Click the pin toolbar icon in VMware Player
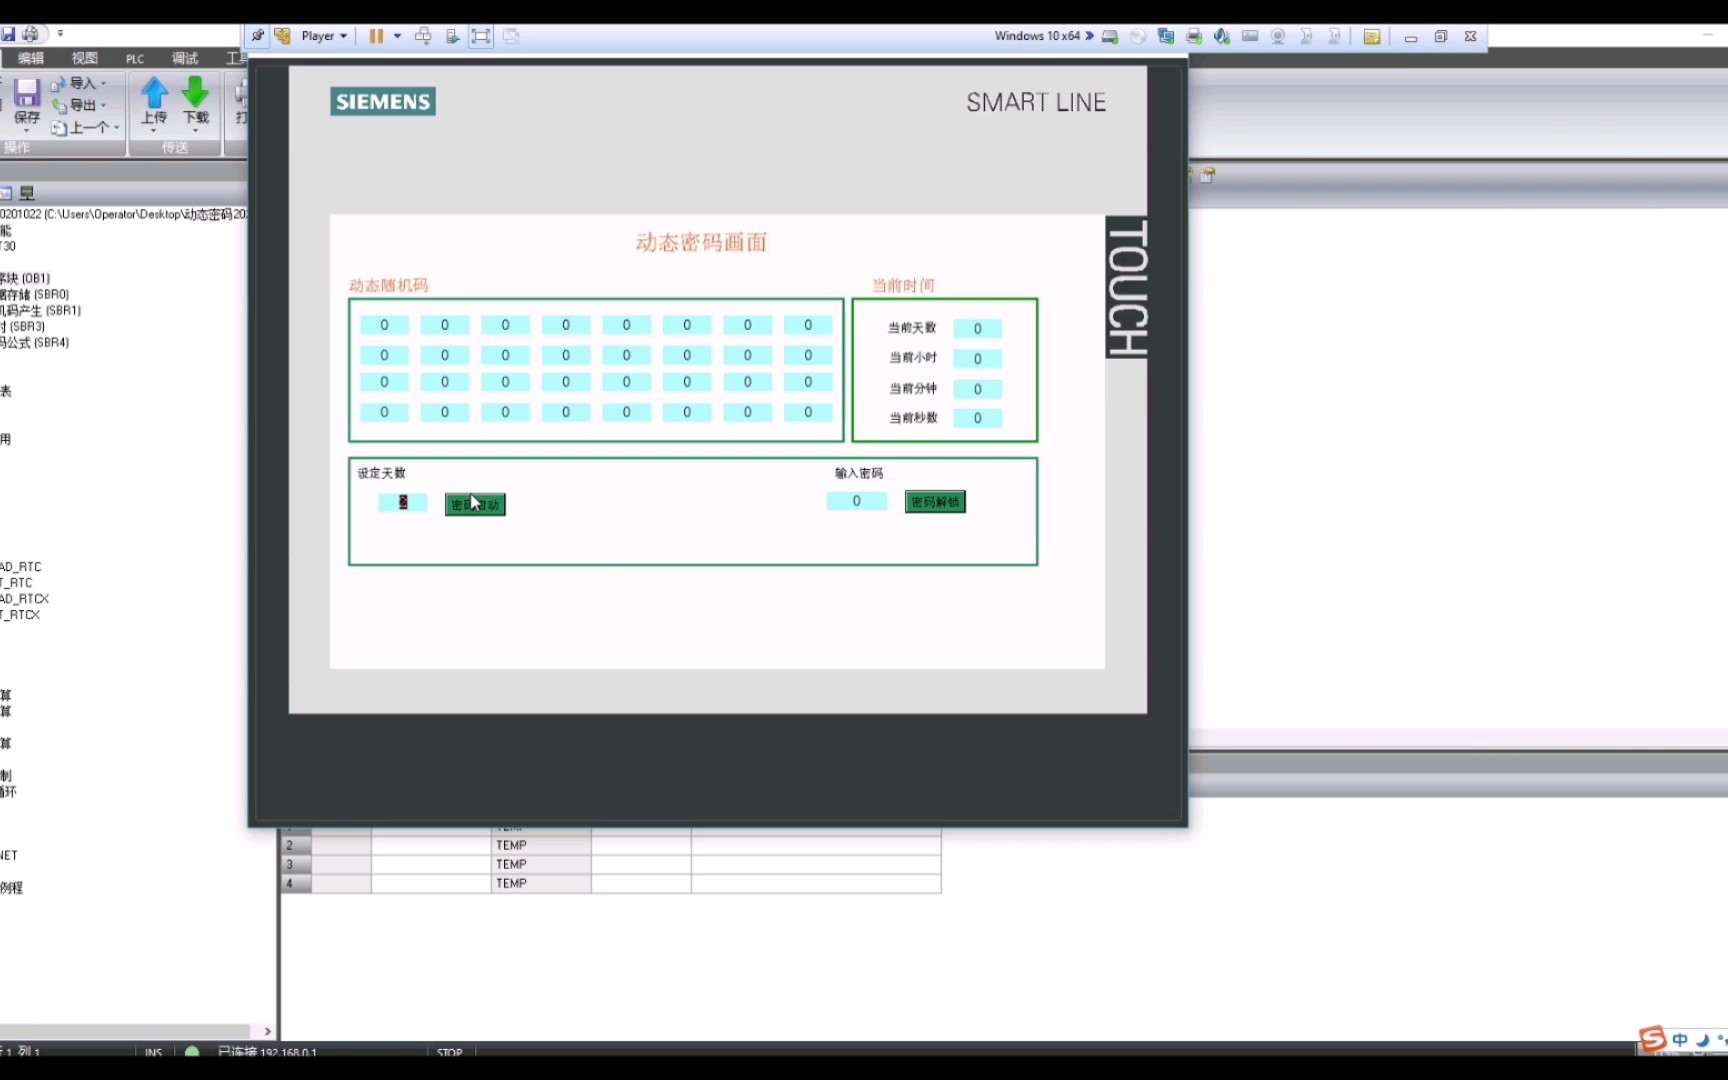 click(x=257, y=36)
